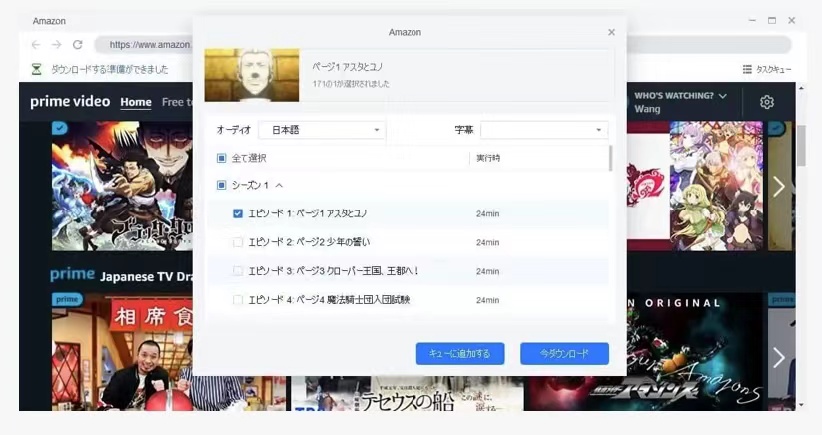The image size is (822, 435).
Task: Toggle the 全て選択 checkbox
Action: [x=221, y=158]
